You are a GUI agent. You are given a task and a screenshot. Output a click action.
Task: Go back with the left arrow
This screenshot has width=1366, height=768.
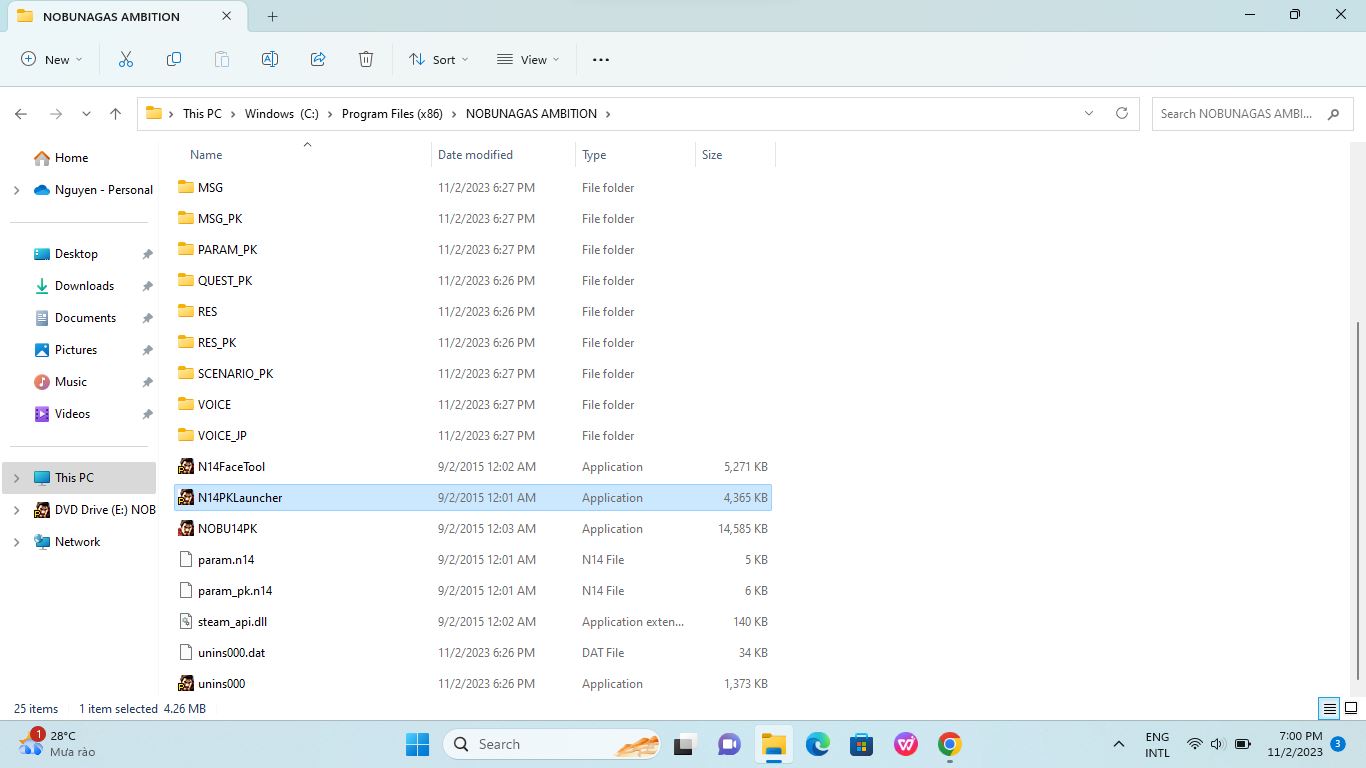(x=21, y=114)
